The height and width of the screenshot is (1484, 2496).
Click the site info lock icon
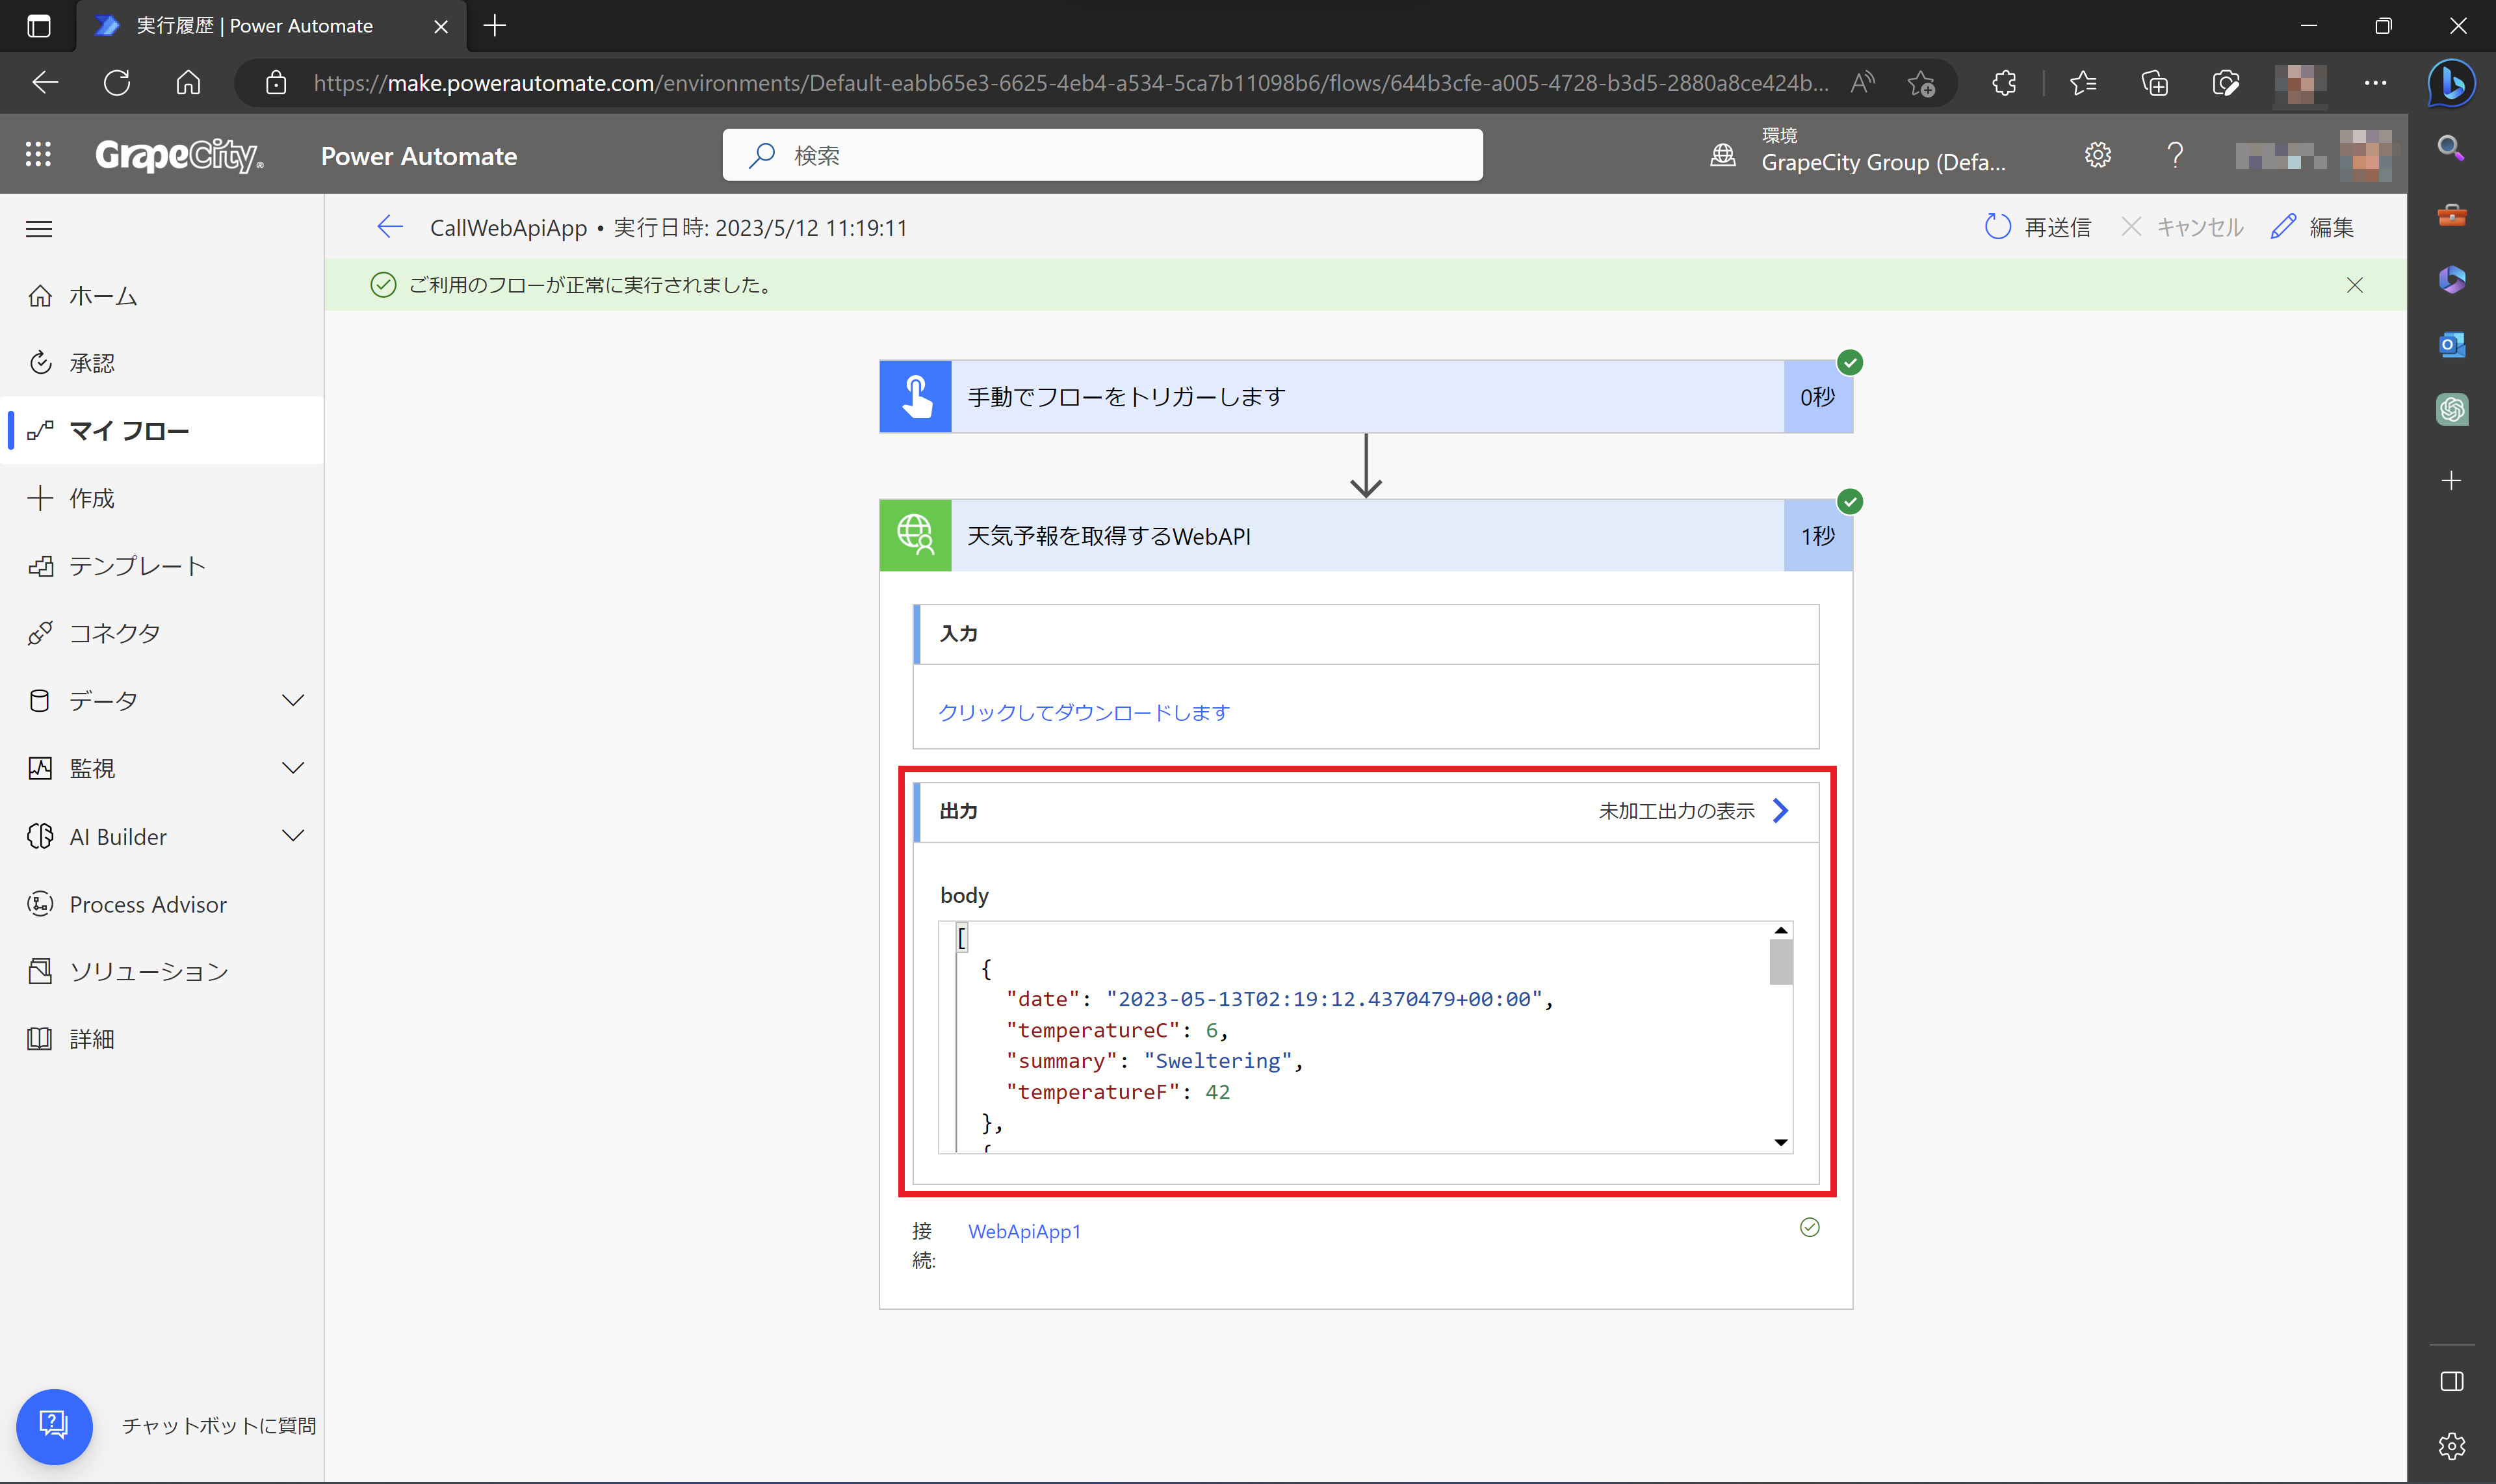tap(276, 83)
